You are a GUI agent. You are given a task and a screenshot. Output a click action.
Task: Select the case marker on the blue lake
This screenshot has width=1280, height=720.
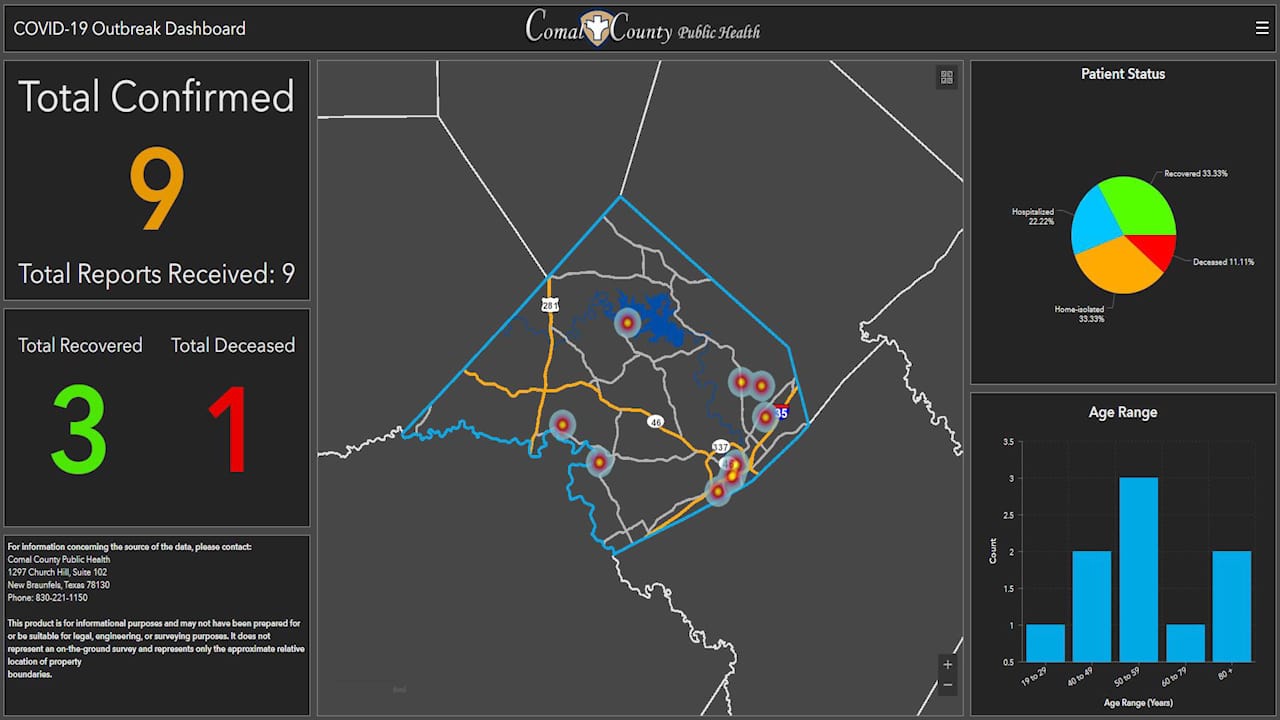click(x=627, y=323)
